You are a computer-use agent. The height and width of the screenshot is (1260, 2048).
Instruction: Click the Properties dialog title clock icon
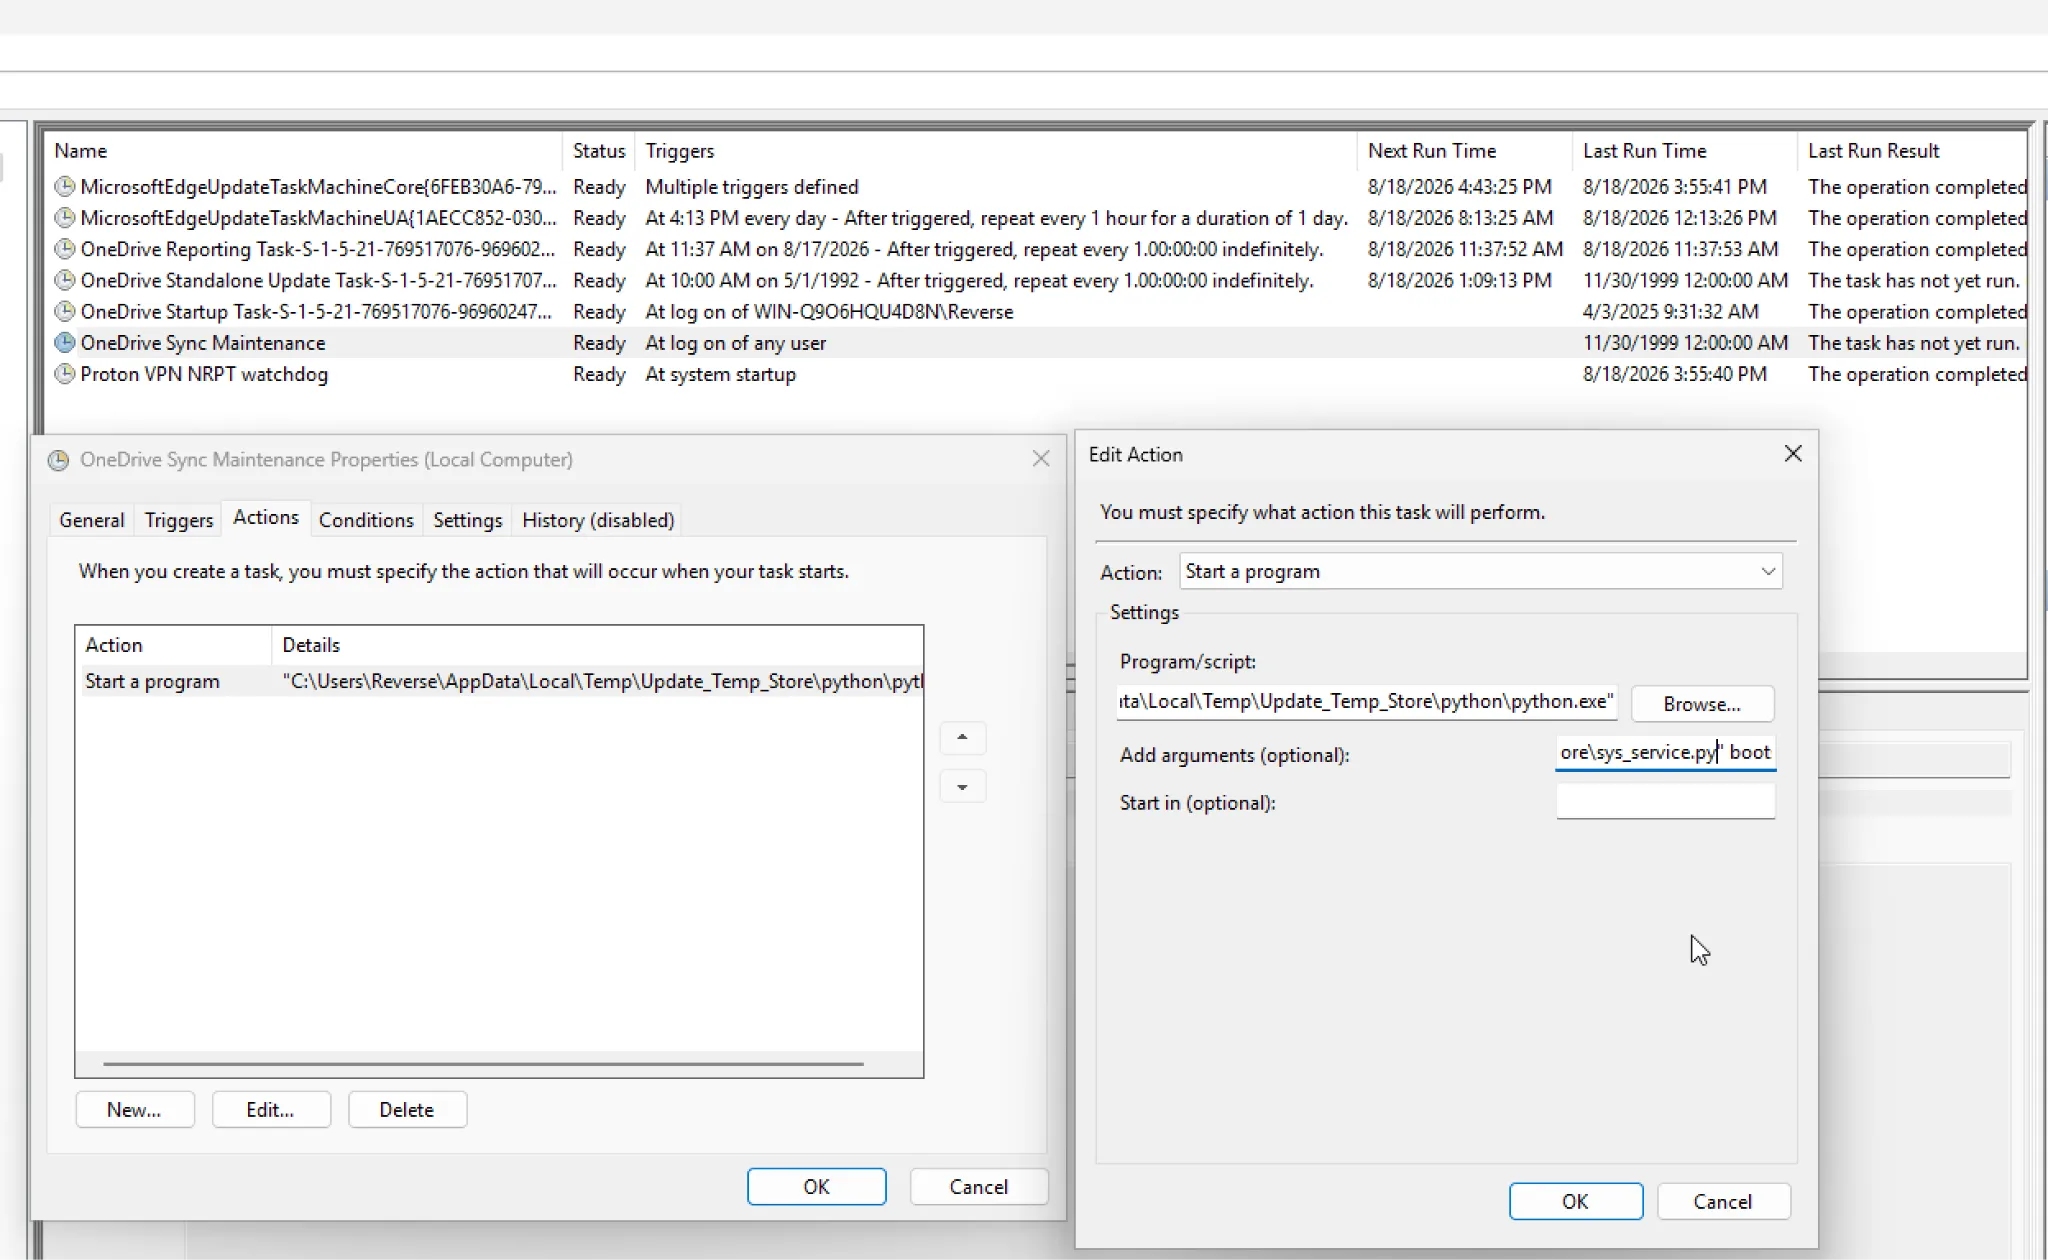click(x=59, y=460)
